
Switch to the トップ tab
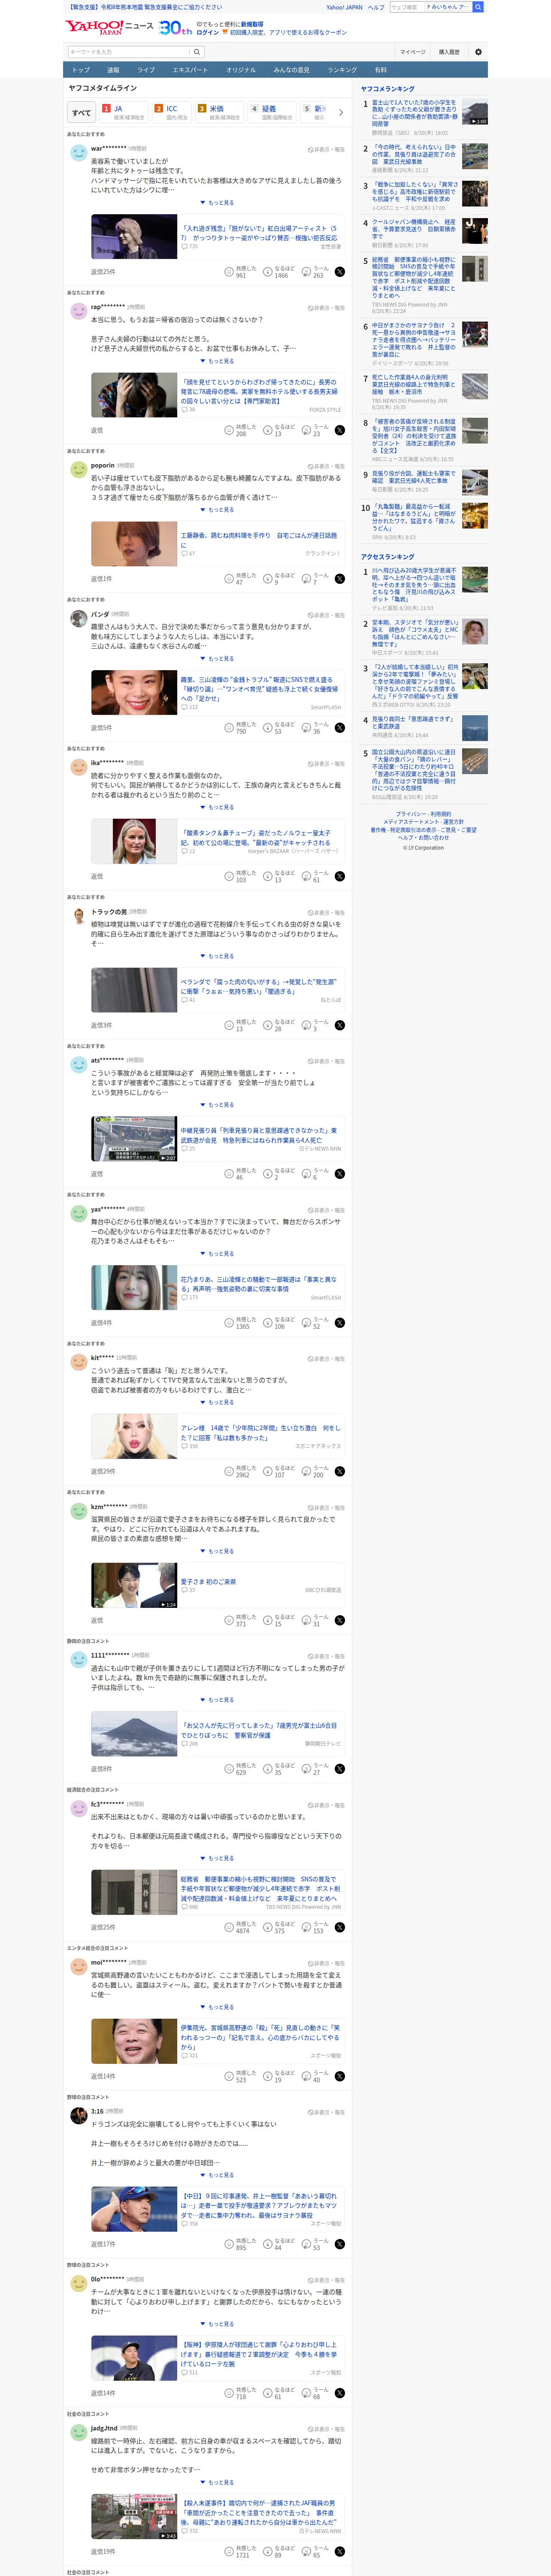(x=81, y=70)
